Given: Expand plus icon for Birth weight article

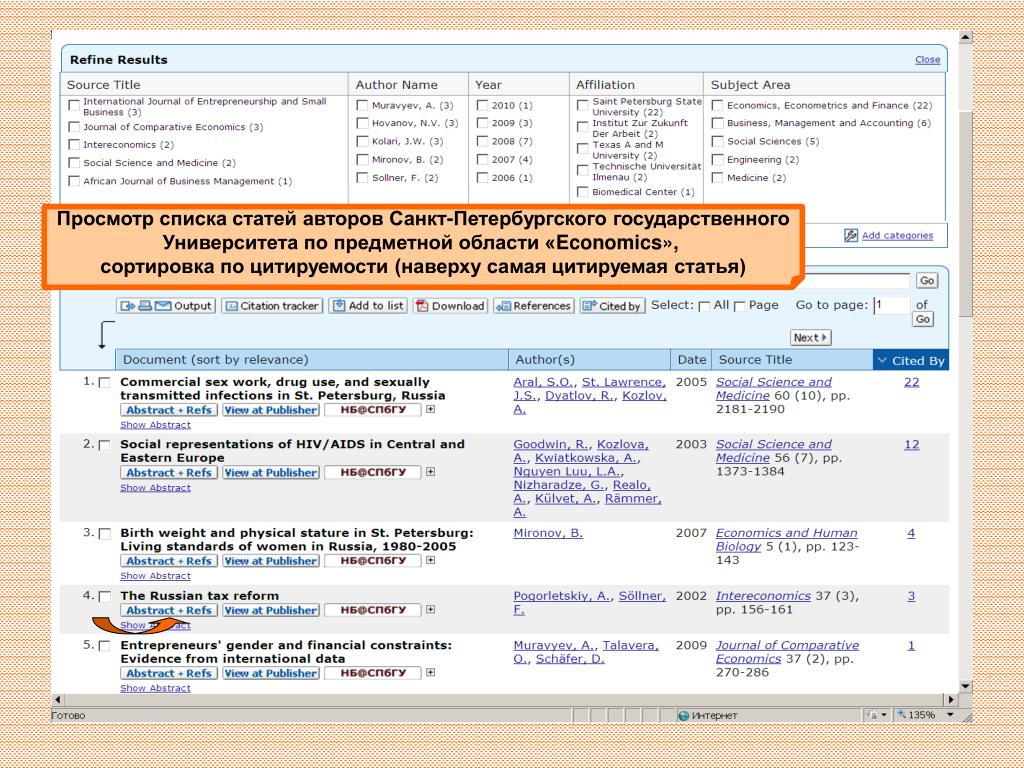Looking at the screenshot, I should tap(430, 560).
